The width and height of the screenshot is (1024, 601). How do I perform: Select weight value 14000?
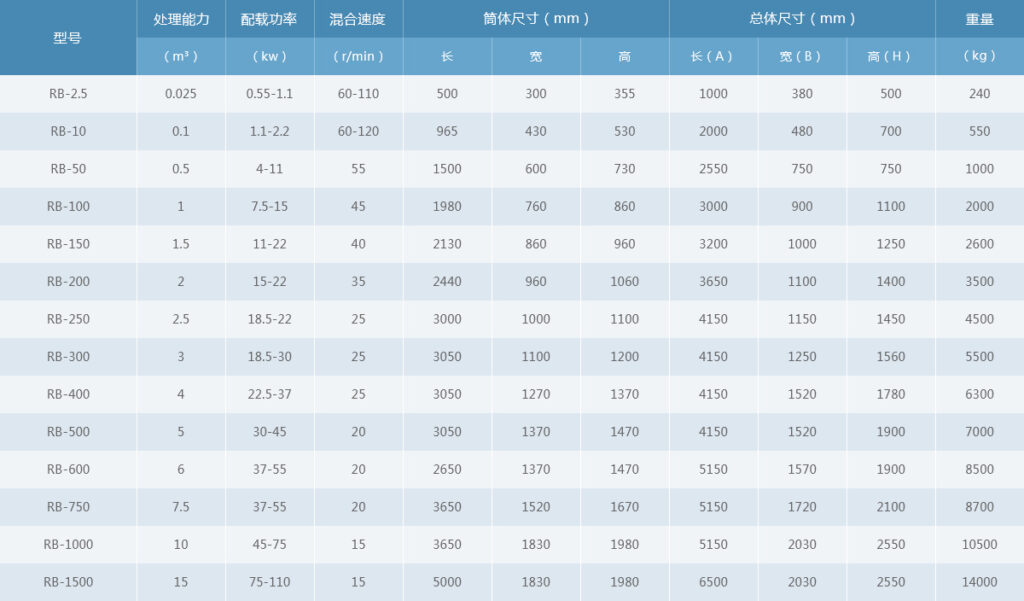pos(979,582)
